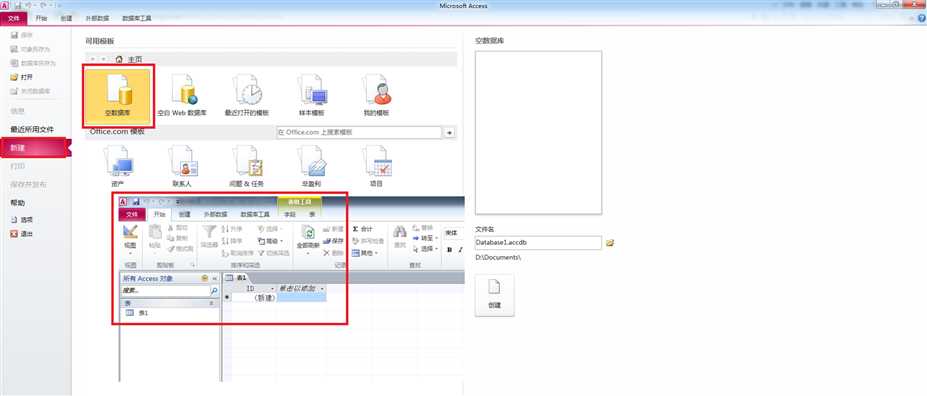Viewport: 927px width, 396px height.
Task: Click the Home (主页) icon in the template breadcrumb
Action: (x=119, y=59)
